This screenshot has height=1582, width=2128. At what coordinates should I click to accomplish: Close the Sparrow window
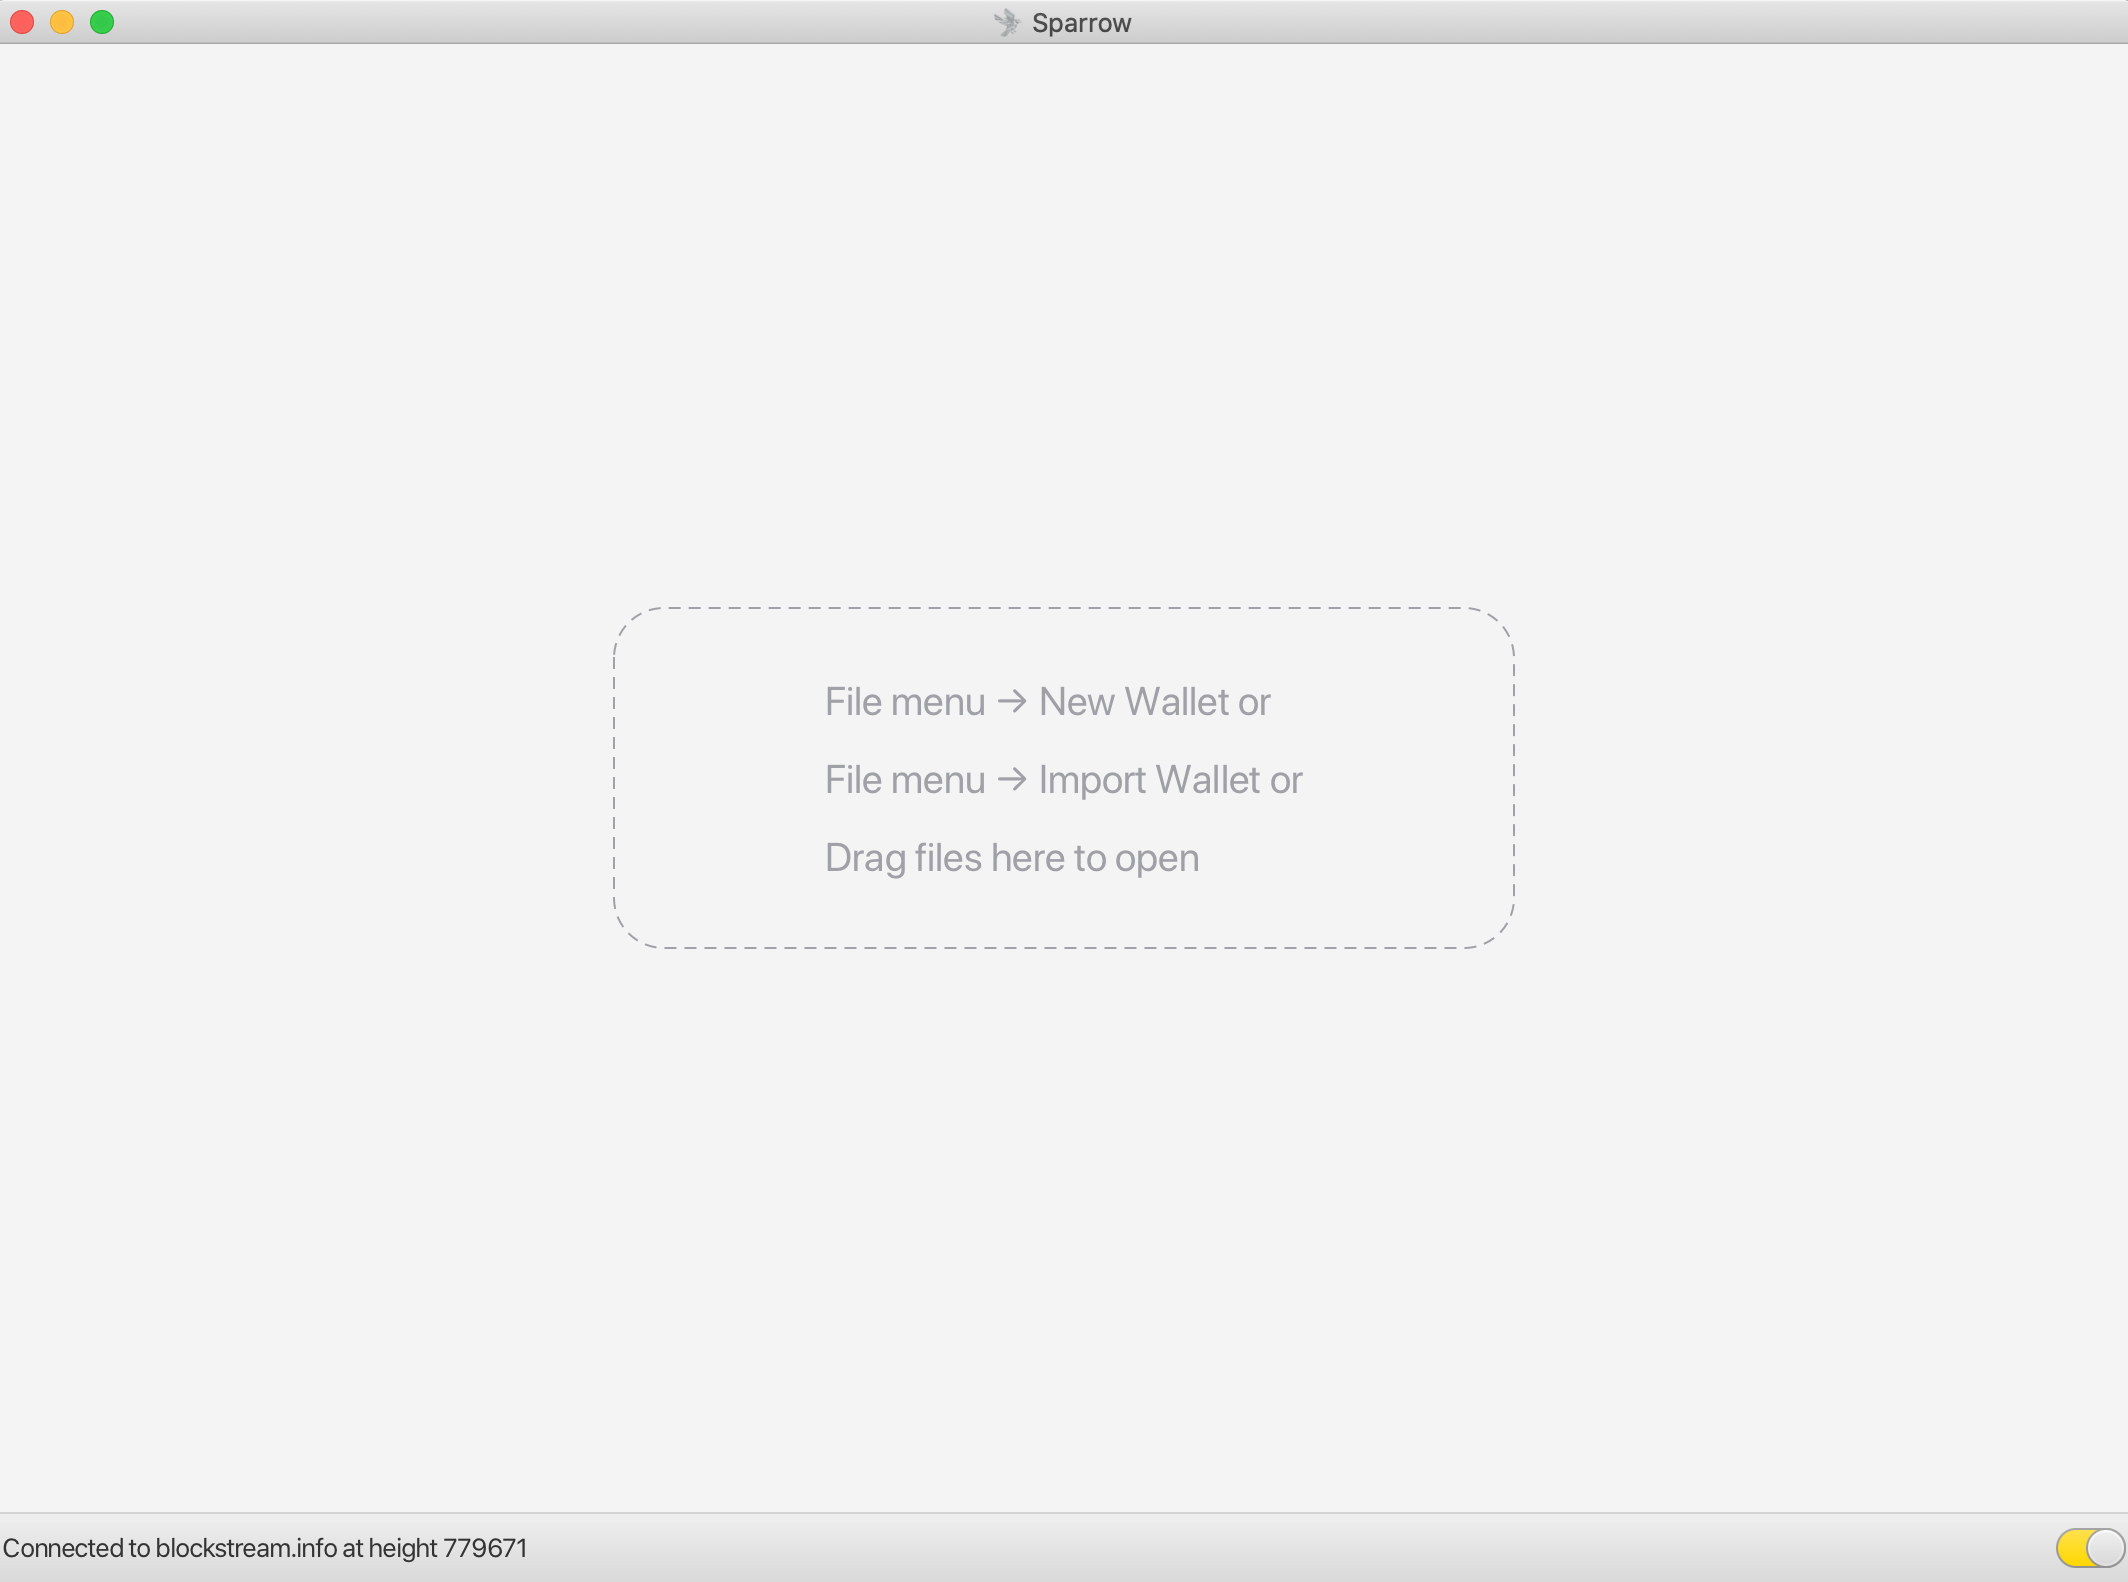coord(21,21)
